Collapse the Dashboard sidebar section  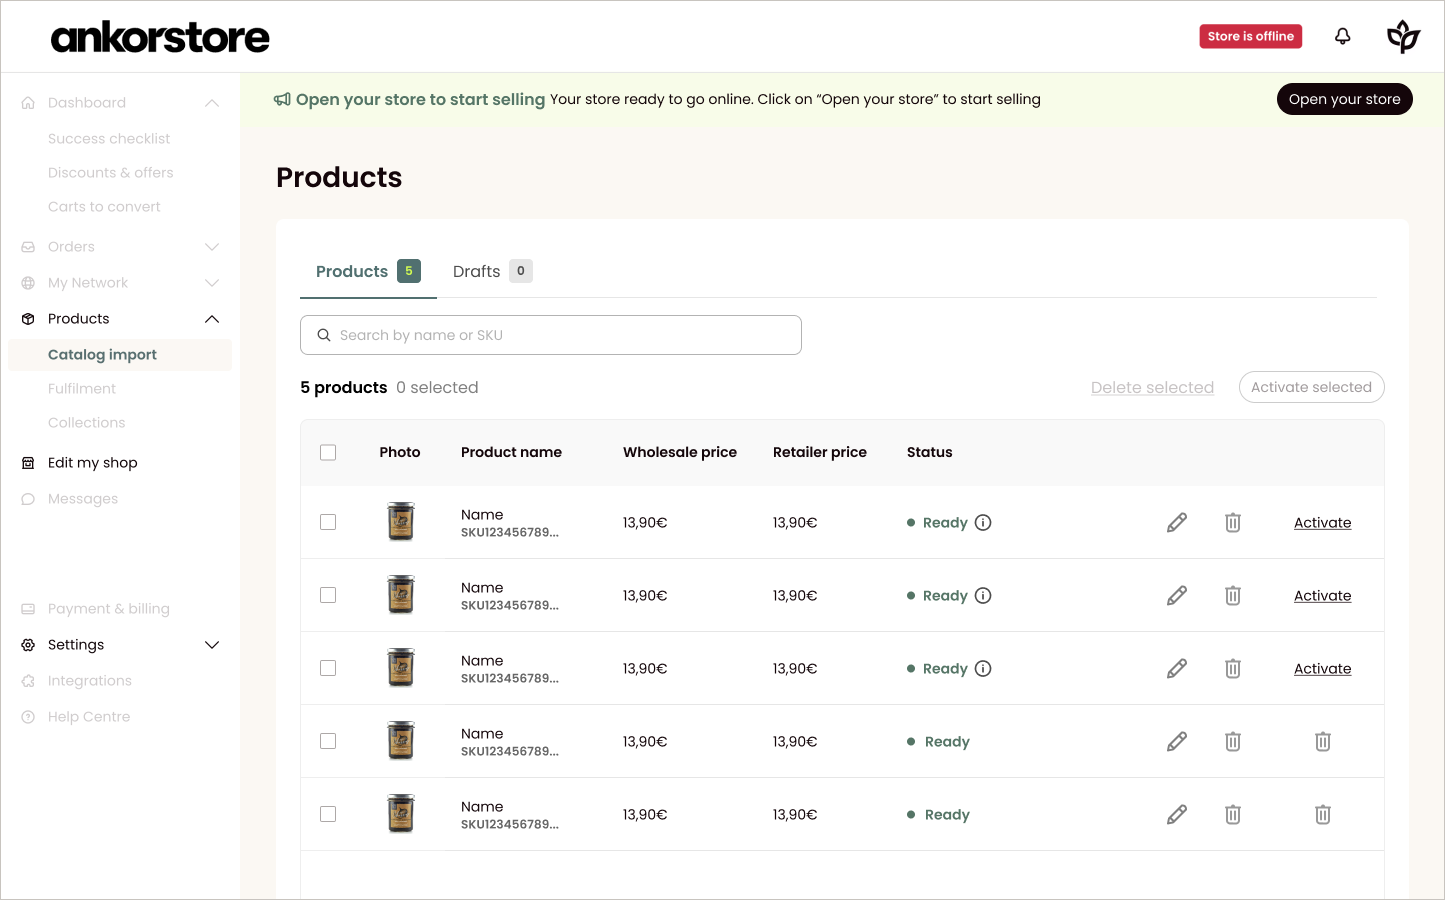pyautogui.click(x=212, y=103)
